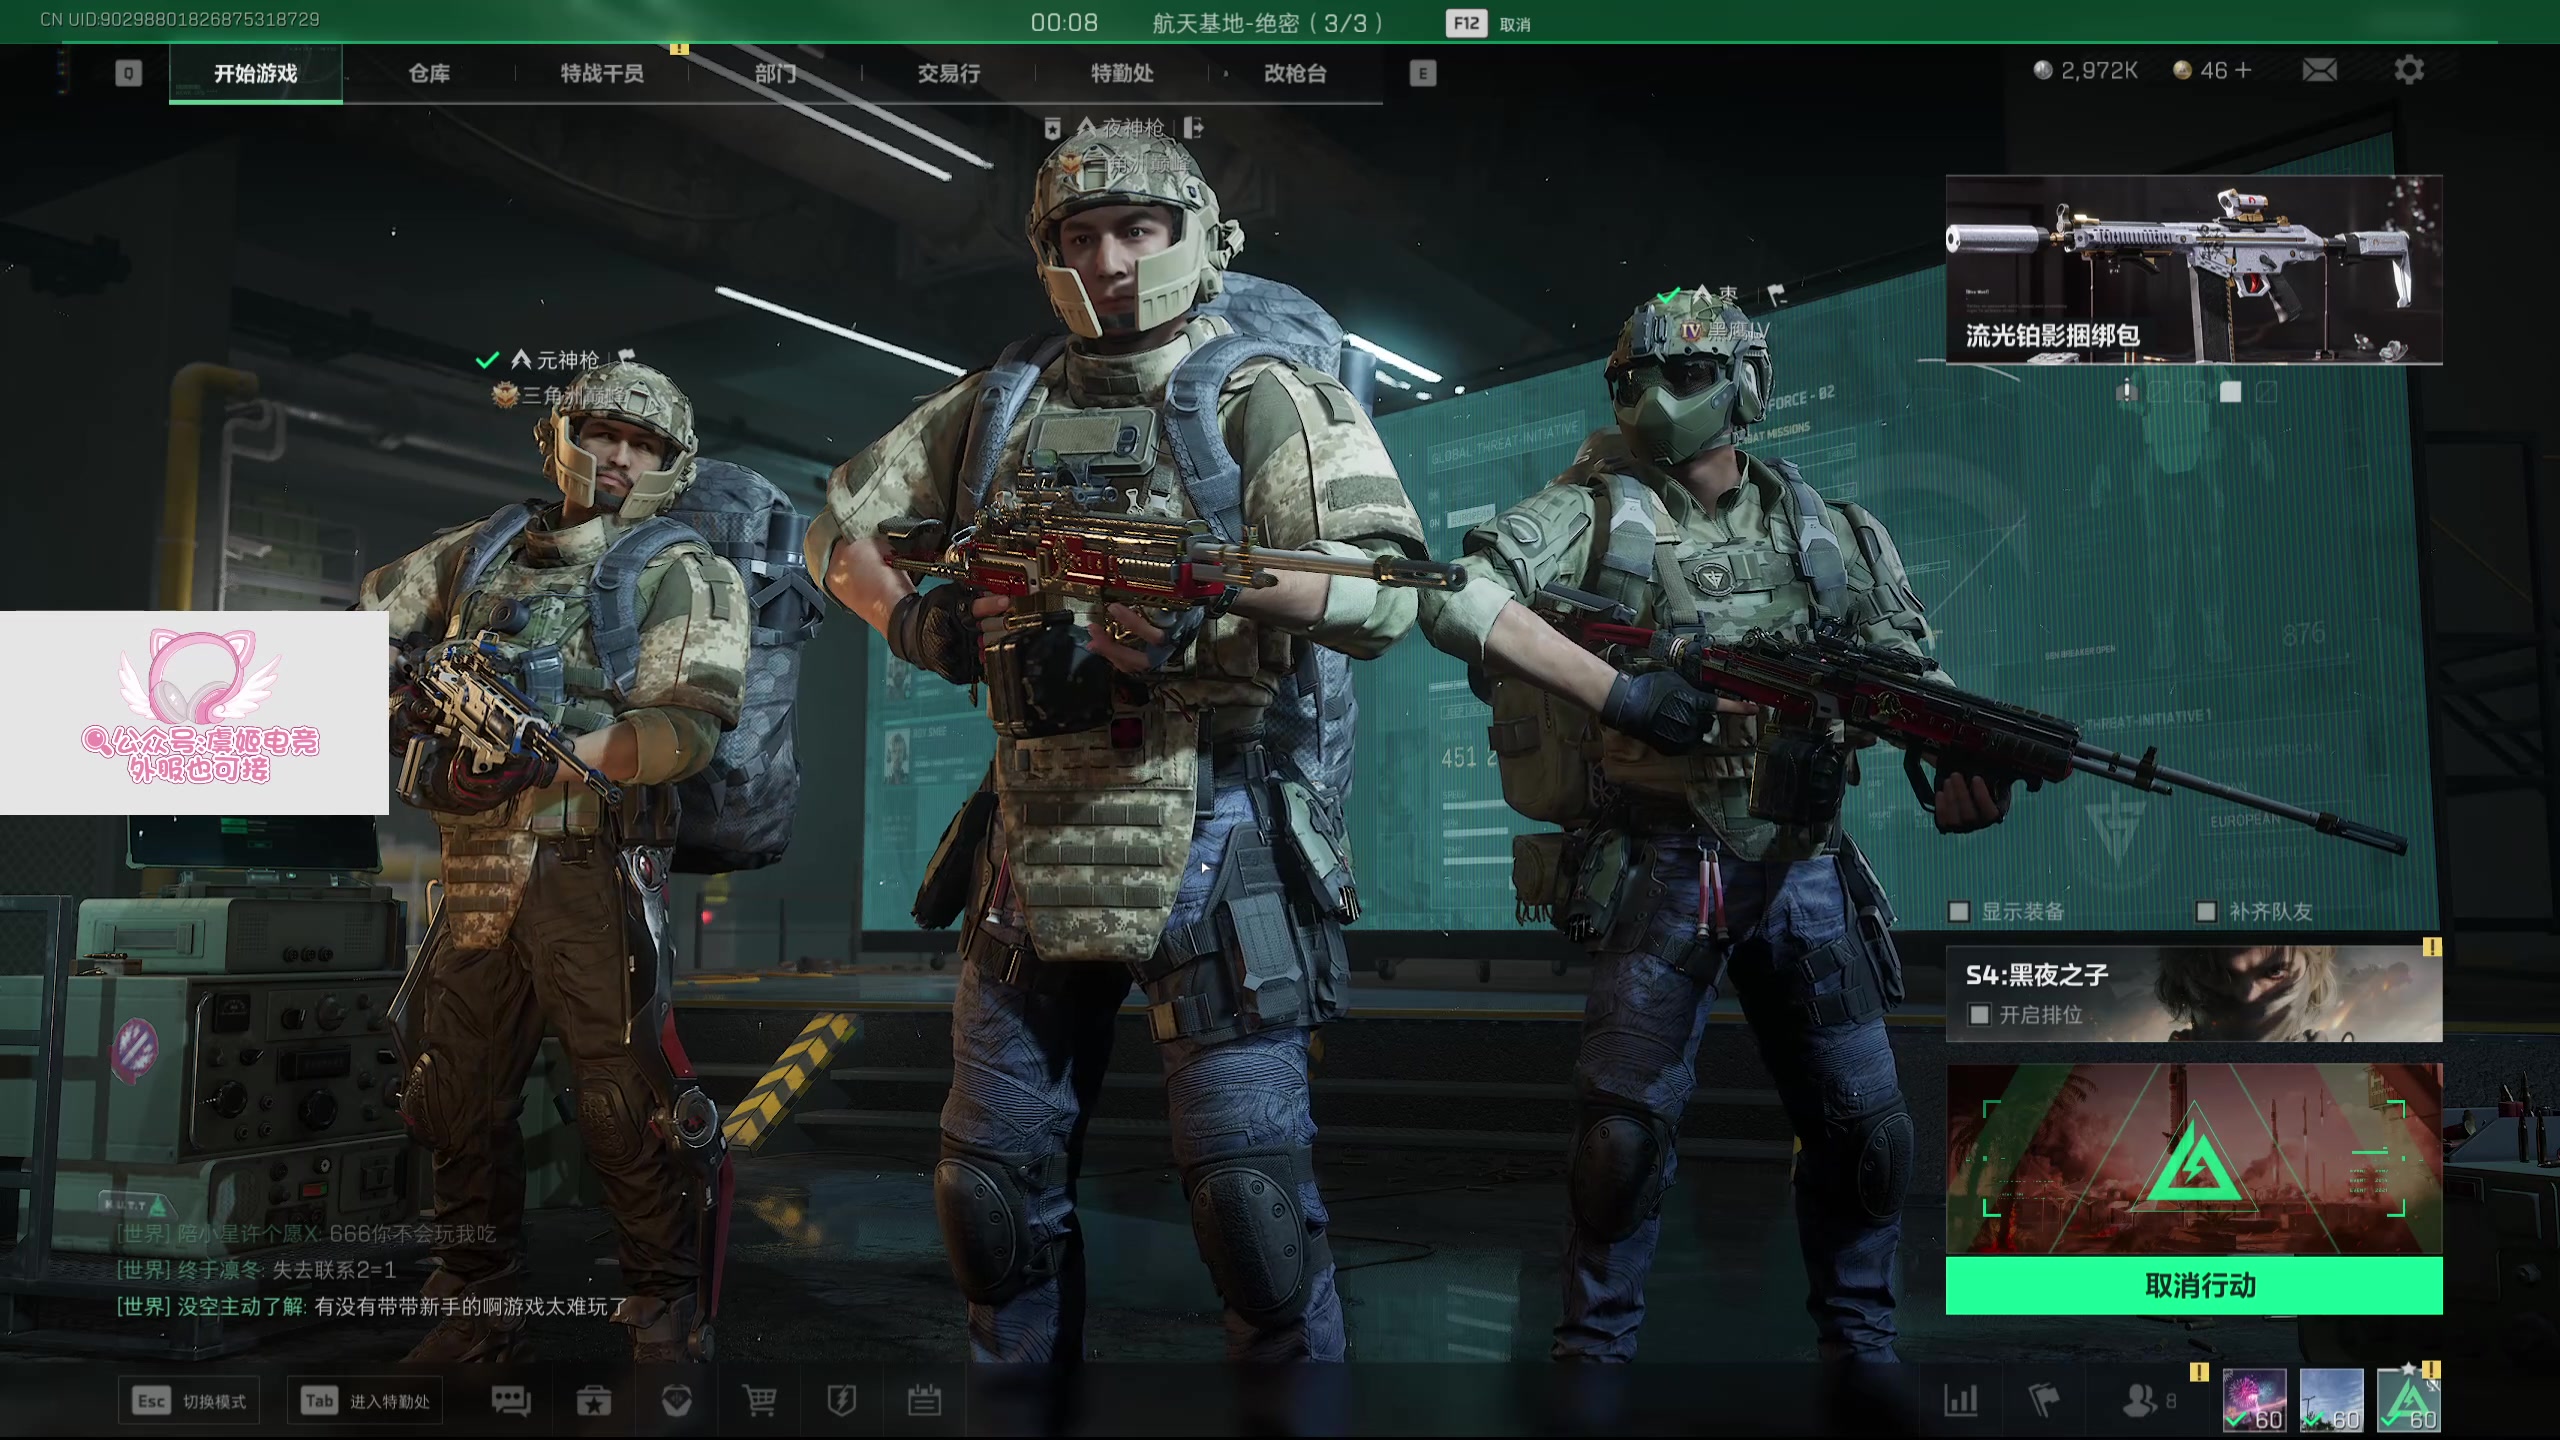Click the yellow alert badge on S4 banner

pyautogui.click(x=2432, y=947)
